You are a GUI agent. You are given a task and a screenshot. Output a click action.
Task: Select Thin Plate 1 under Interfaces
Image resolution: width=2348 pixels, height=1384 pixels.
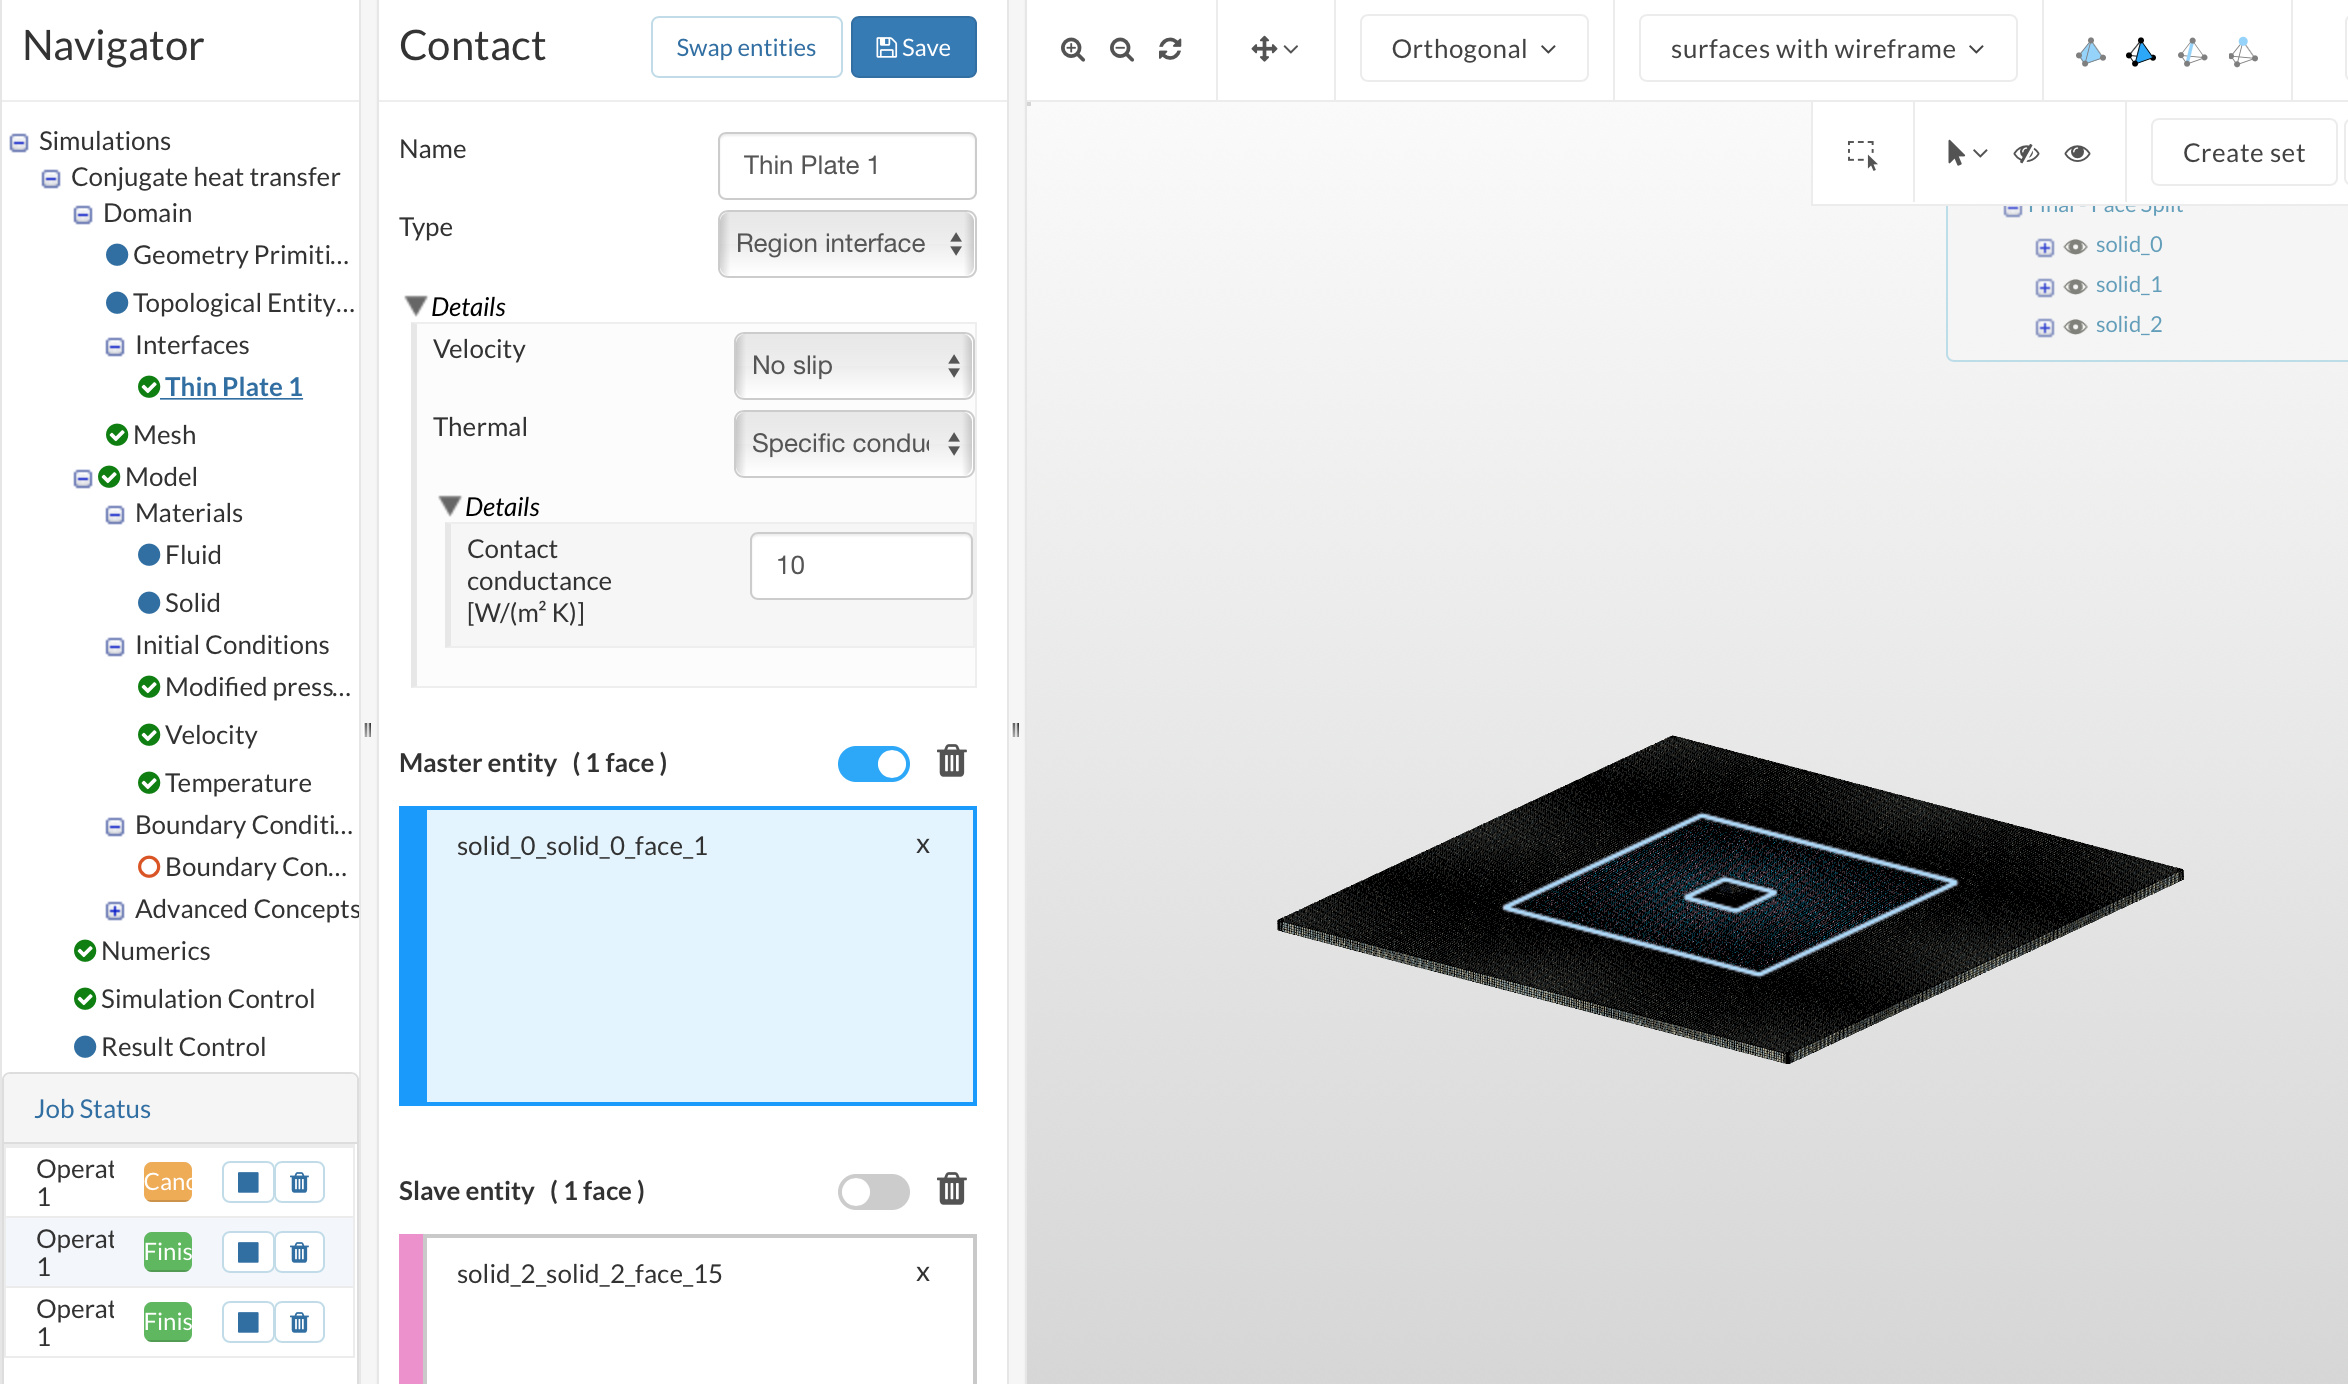coord(233,386)
